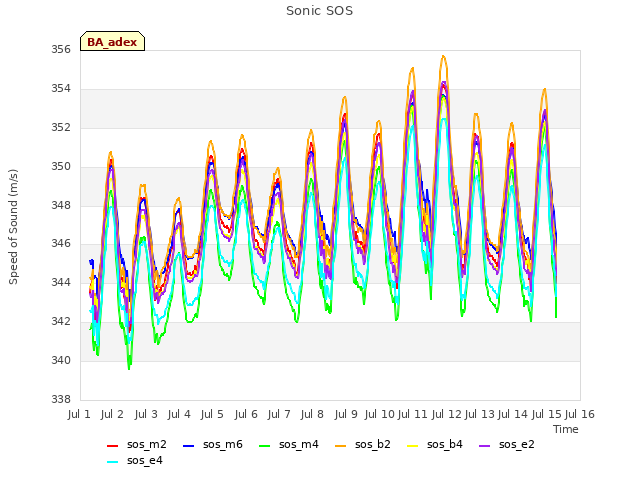The width and height of the screenshot is (640, 480).
Task: Click the Jul 5 x-axis tick label
Action: coord(212,414)
